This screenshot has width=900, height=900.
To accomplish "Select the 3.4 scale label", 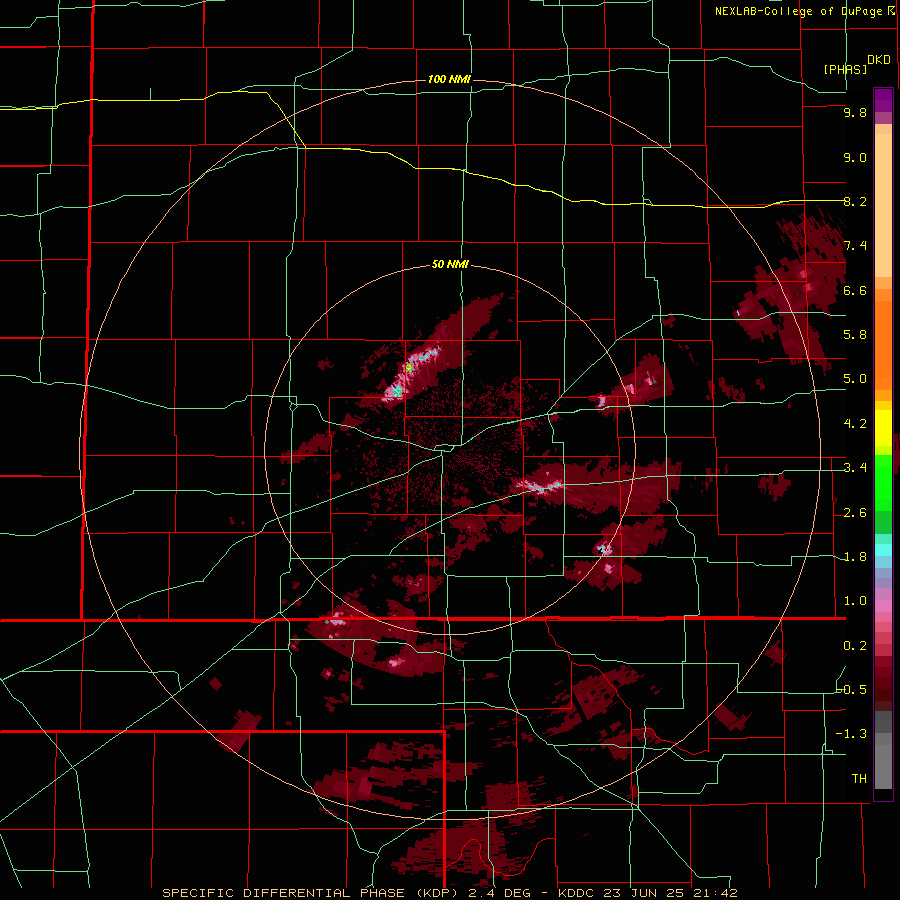I will tap(855, 468).
